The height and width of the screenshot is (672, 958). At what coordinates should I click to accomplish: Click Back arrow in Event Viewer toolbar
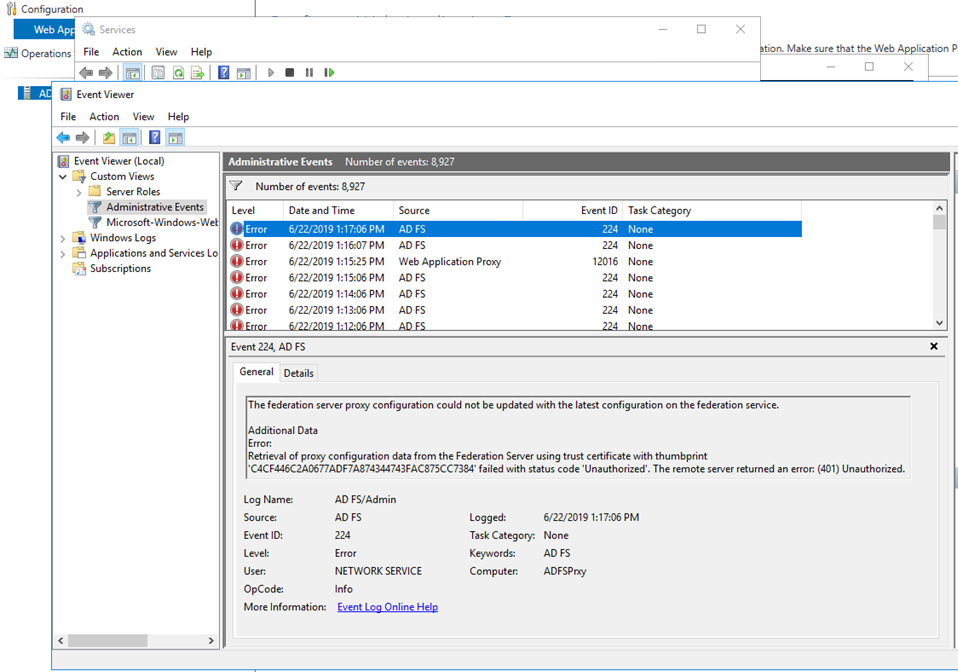click(x=63, y=137)
